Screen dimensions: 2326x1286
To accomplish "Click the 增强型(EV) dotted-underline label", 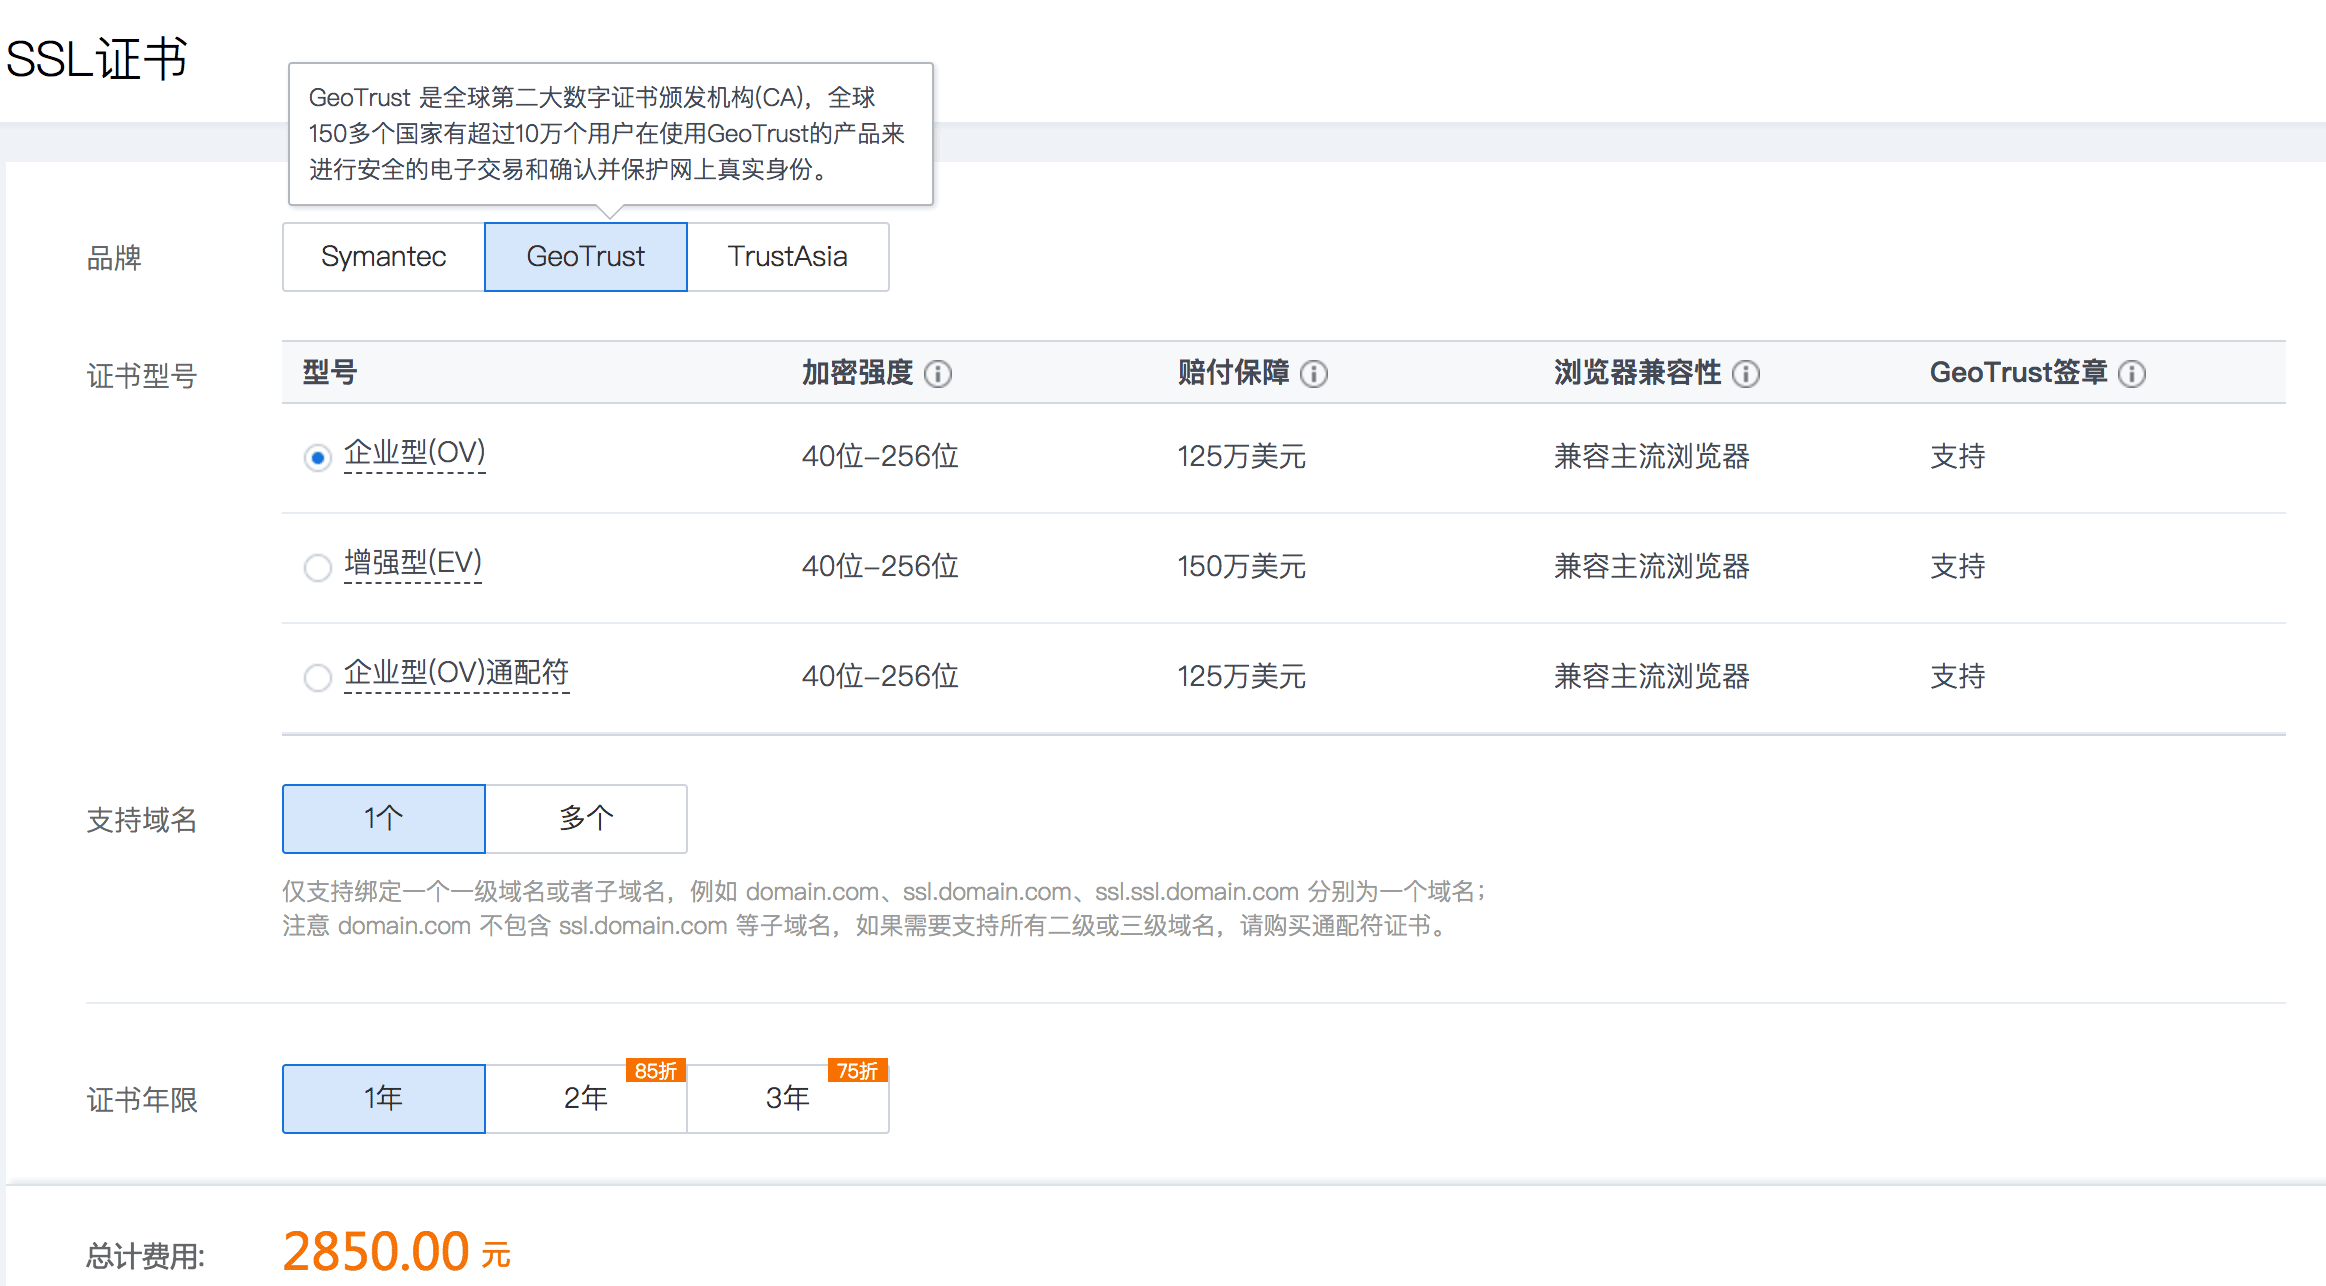I will coord(413,563).
